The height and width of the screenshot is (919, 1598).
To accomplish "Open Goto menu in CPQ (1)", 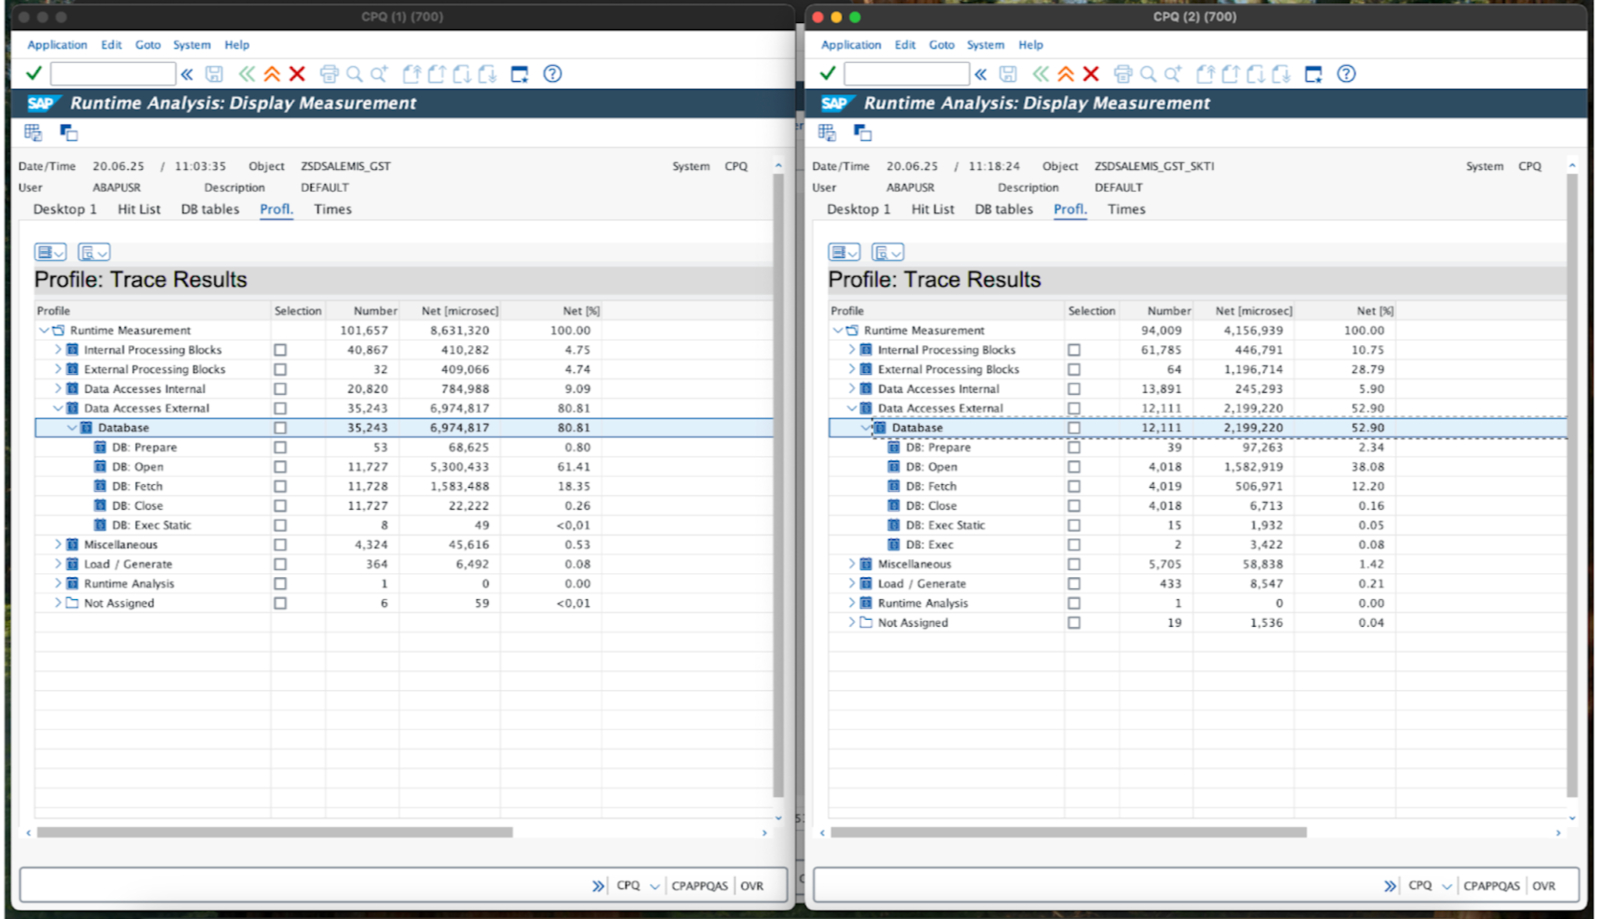I will click(x=148, y=45).
